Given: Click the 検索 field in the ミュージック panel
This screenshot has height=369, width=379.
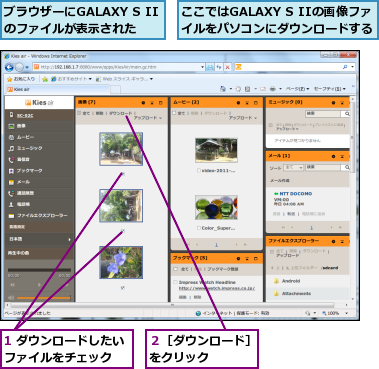Looking at the screenshot, I should [x=324, y=114].
